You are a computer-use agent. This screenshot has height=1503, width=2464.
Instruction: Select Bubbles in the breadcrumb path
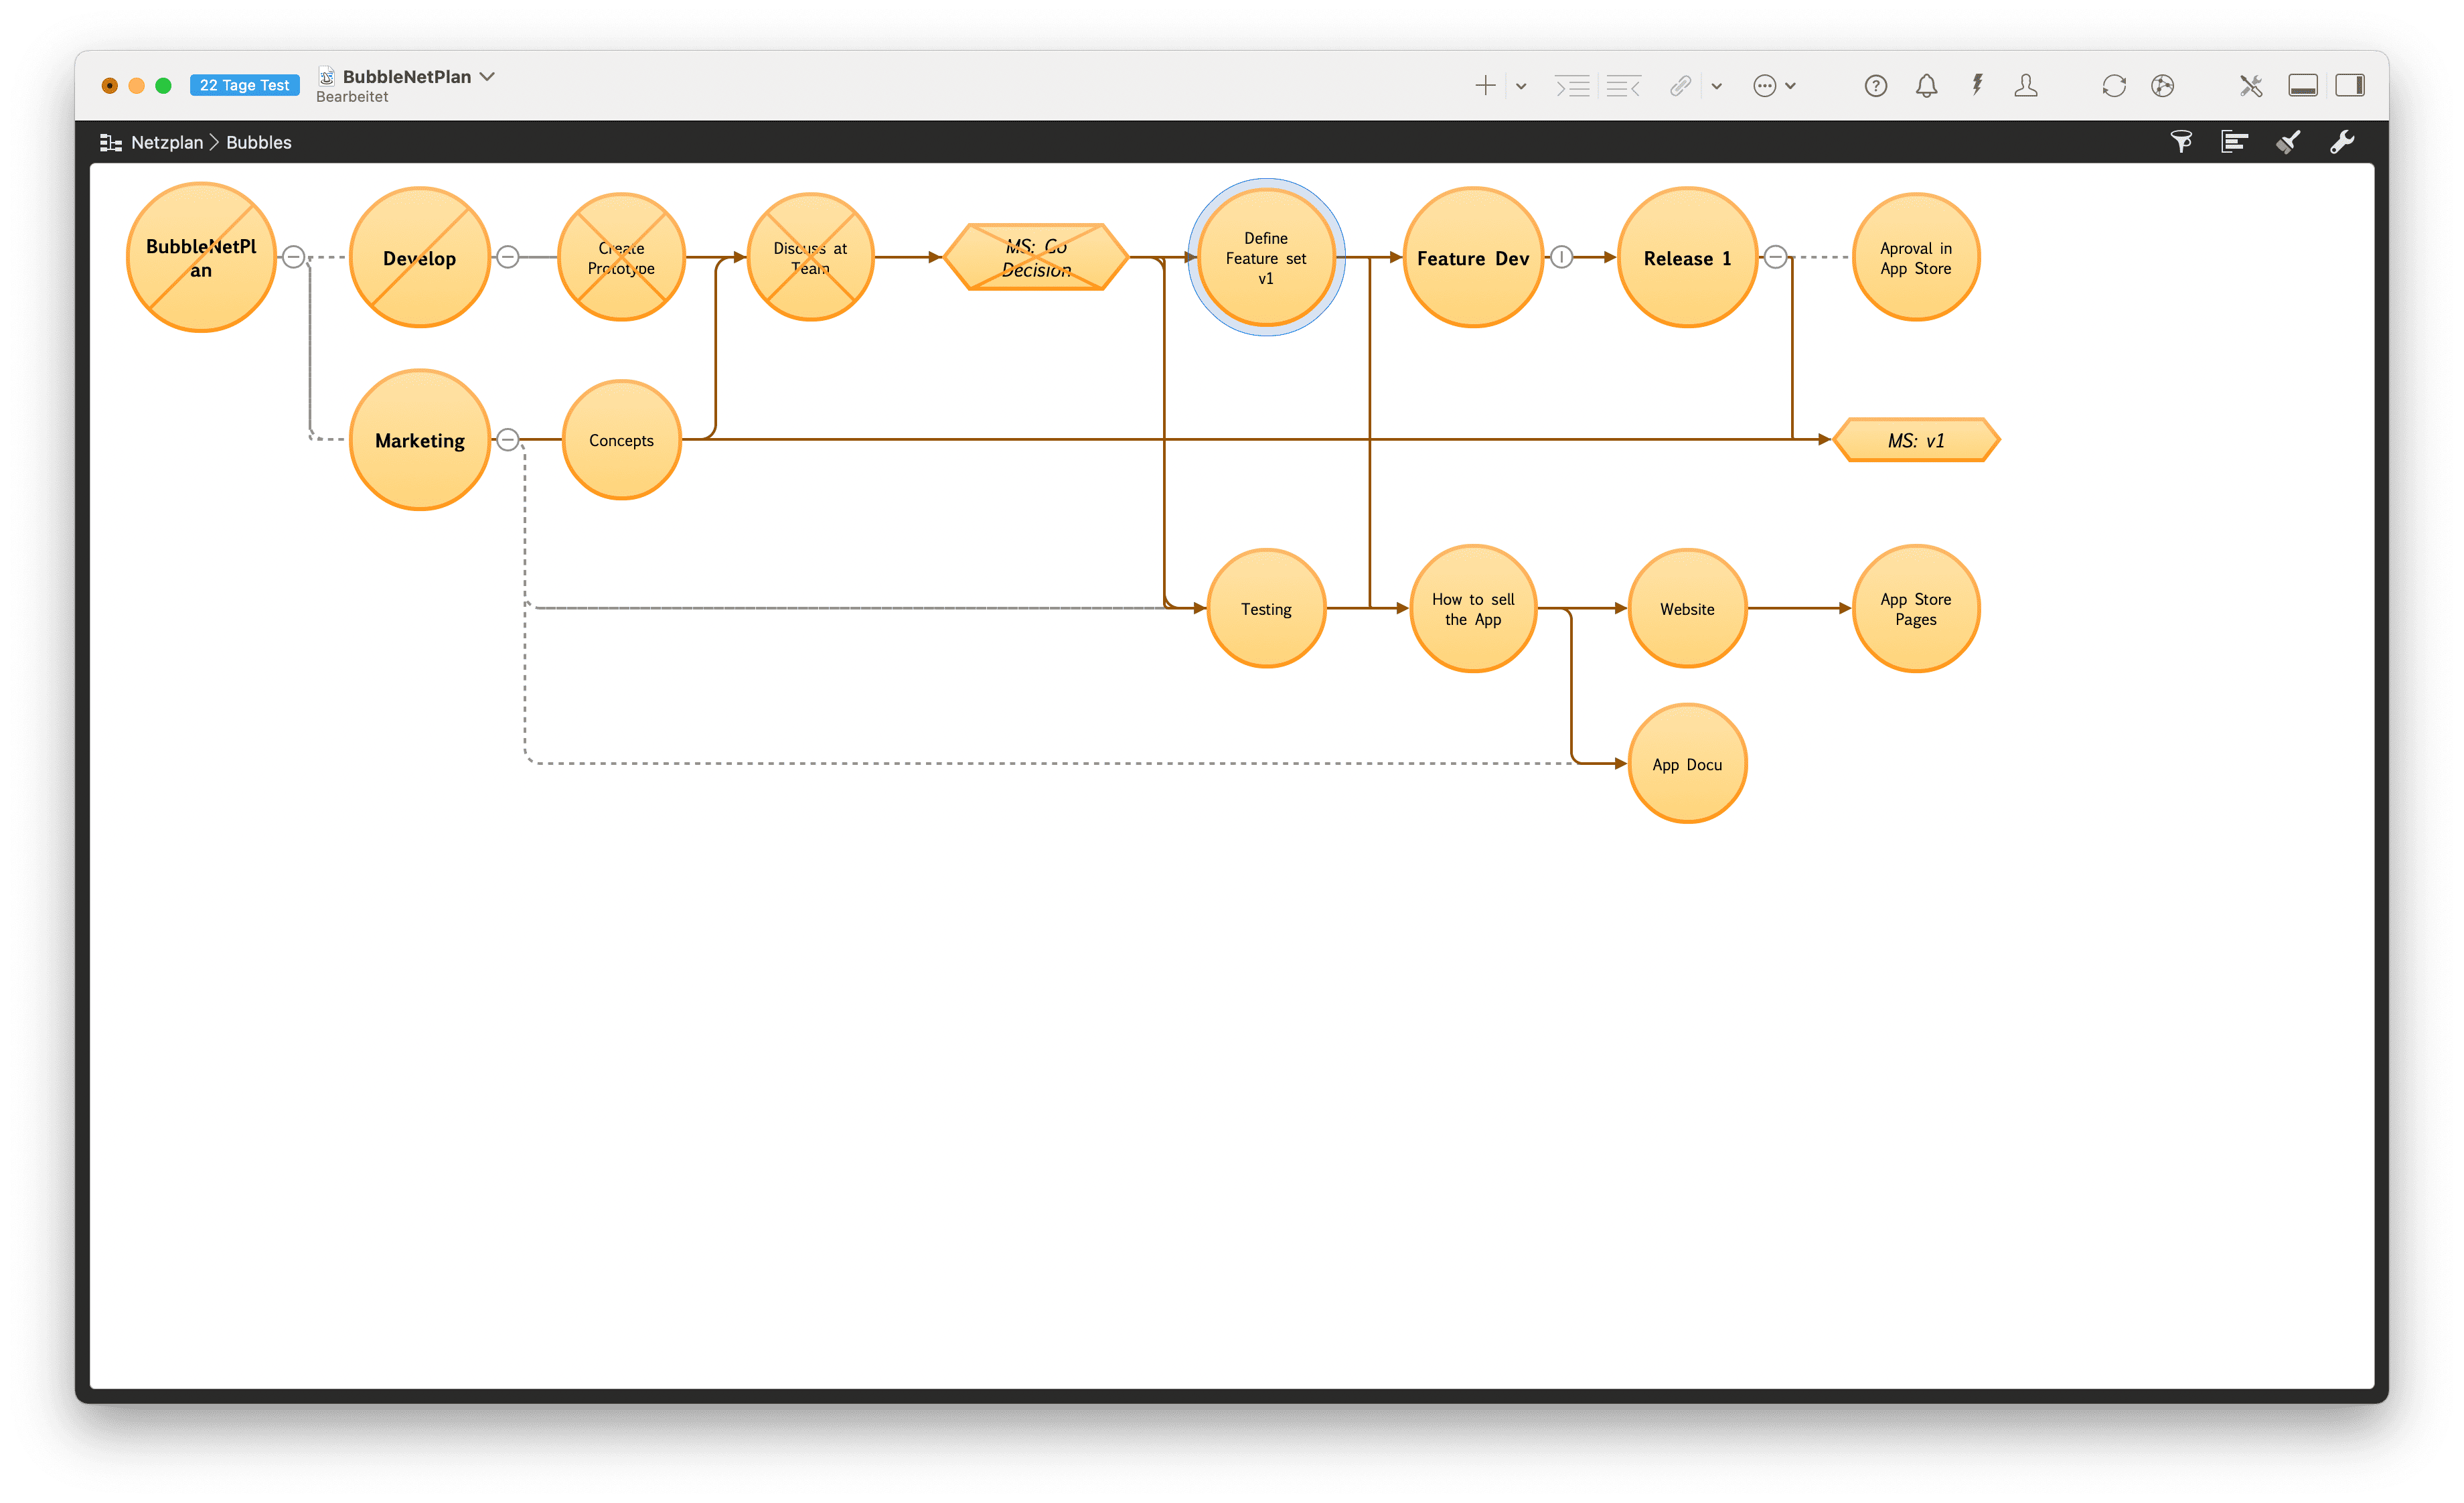click(x=258, y=142)
